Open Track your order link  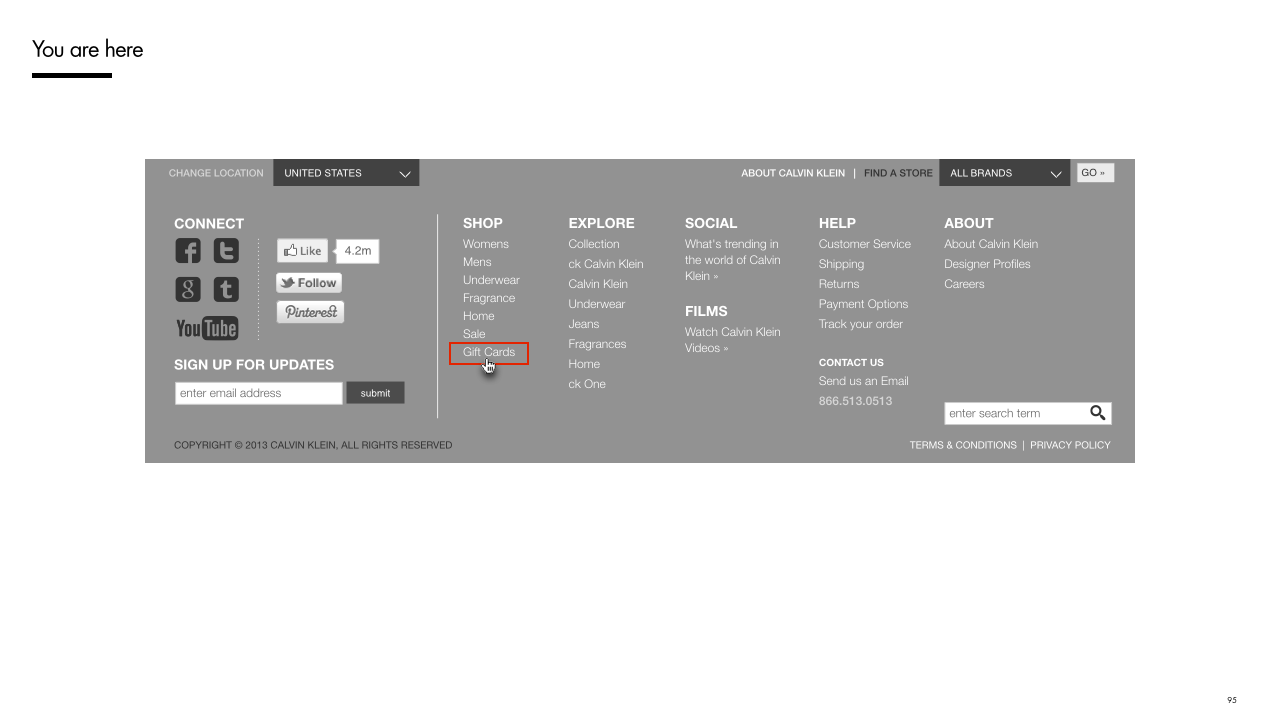pos(861,324)
